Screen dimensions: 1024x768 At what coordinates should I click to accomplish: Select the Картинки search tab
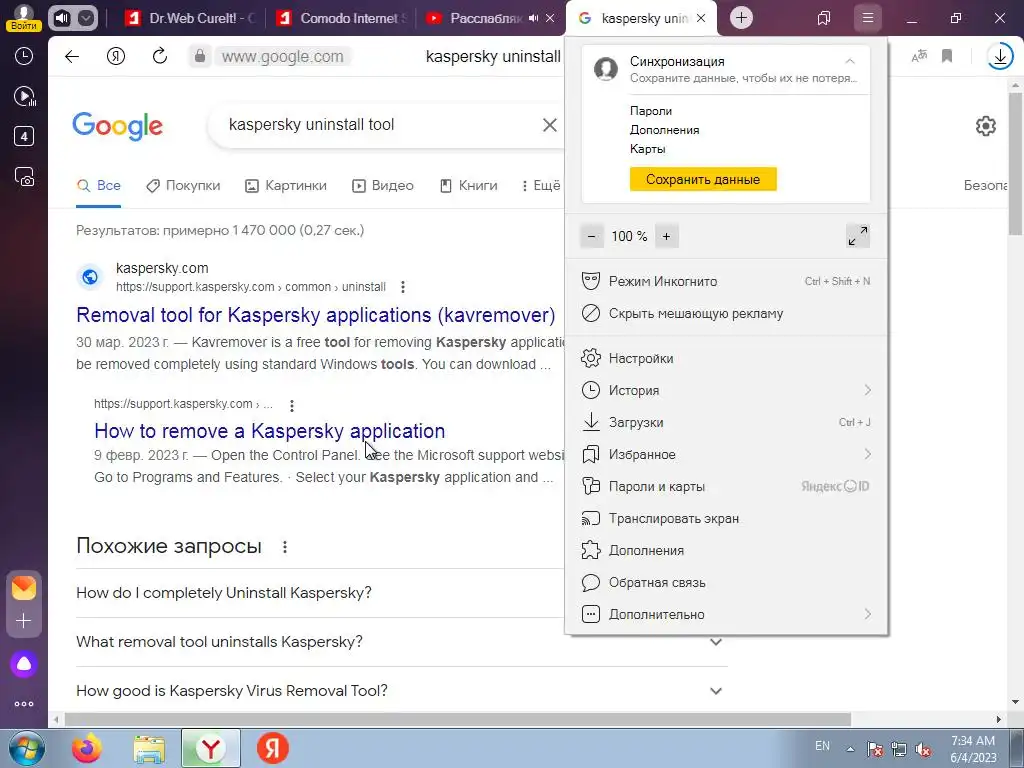(x=285, y=185)
